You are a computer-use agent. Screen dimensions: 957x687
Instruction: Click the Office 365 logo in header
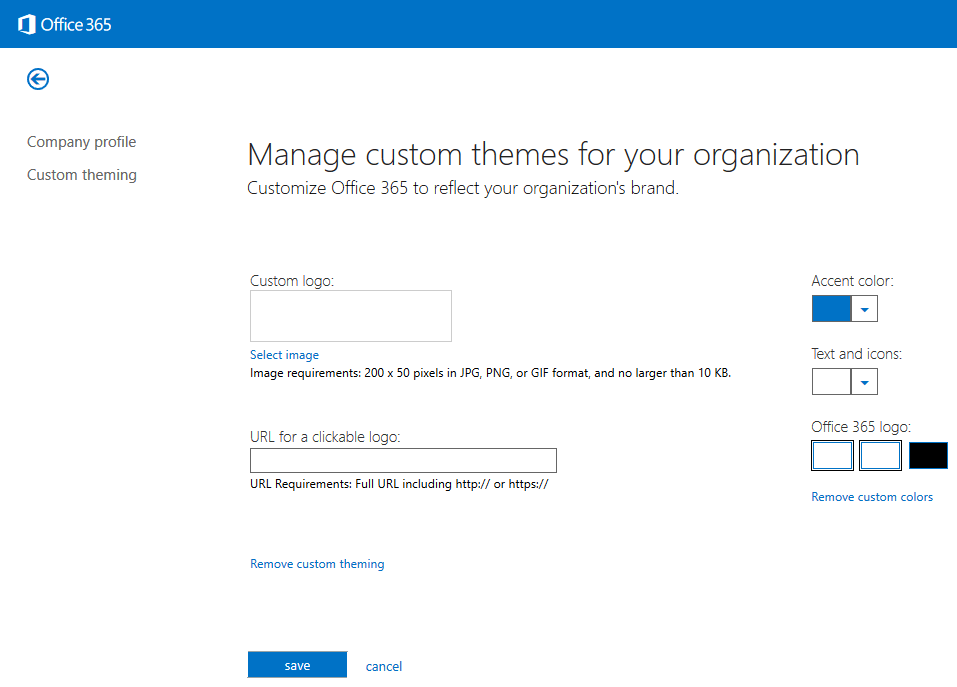pos(65,24)
